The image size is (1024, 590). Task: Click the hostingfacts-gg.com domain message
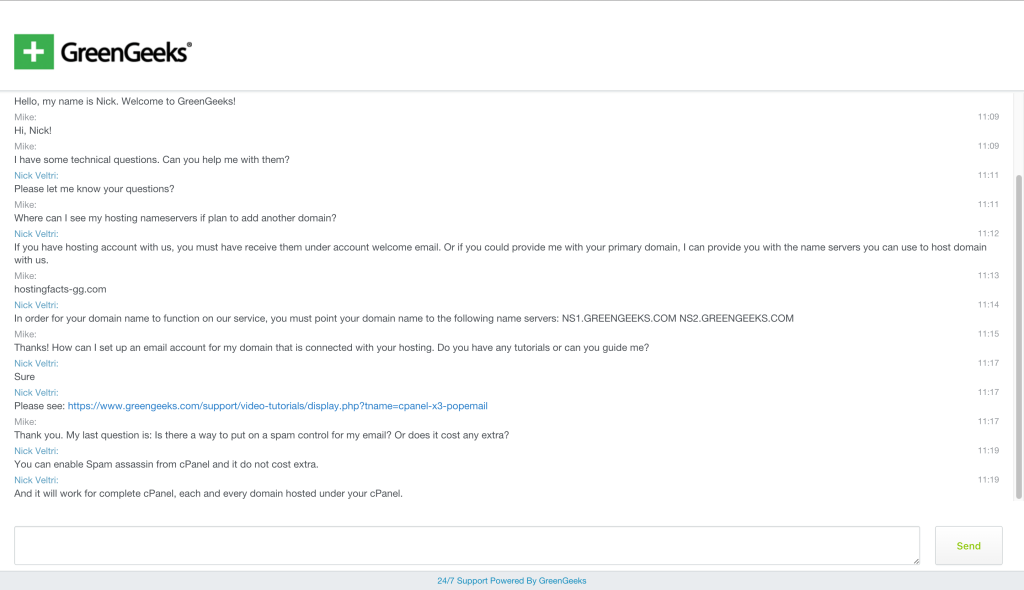click(60, 289)
